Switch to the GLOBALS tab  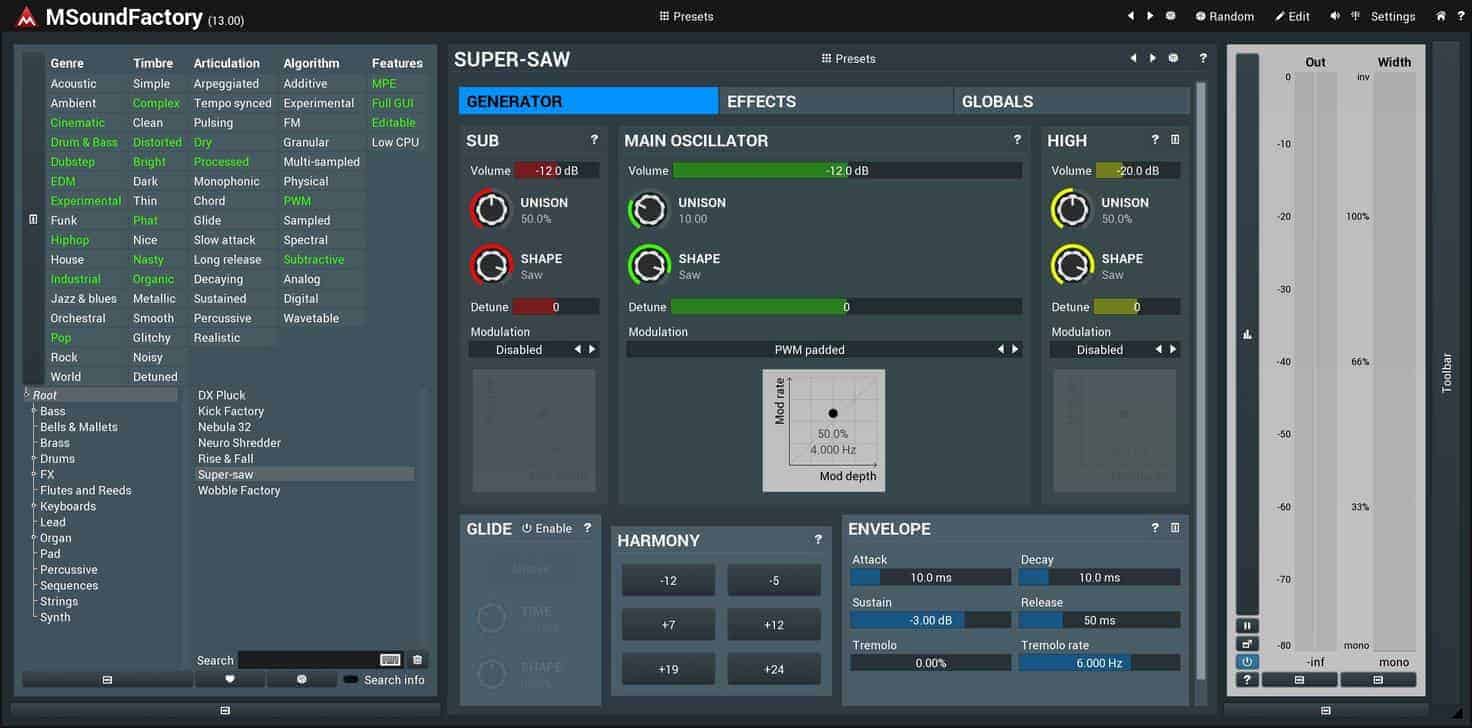1072,101
